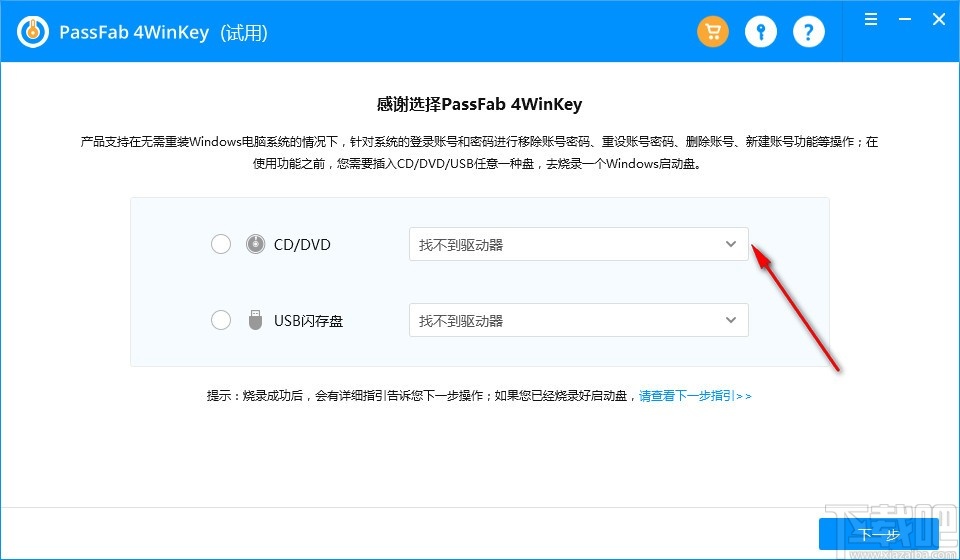
Task: Open the hamburger menu icon
Action: 871,20
